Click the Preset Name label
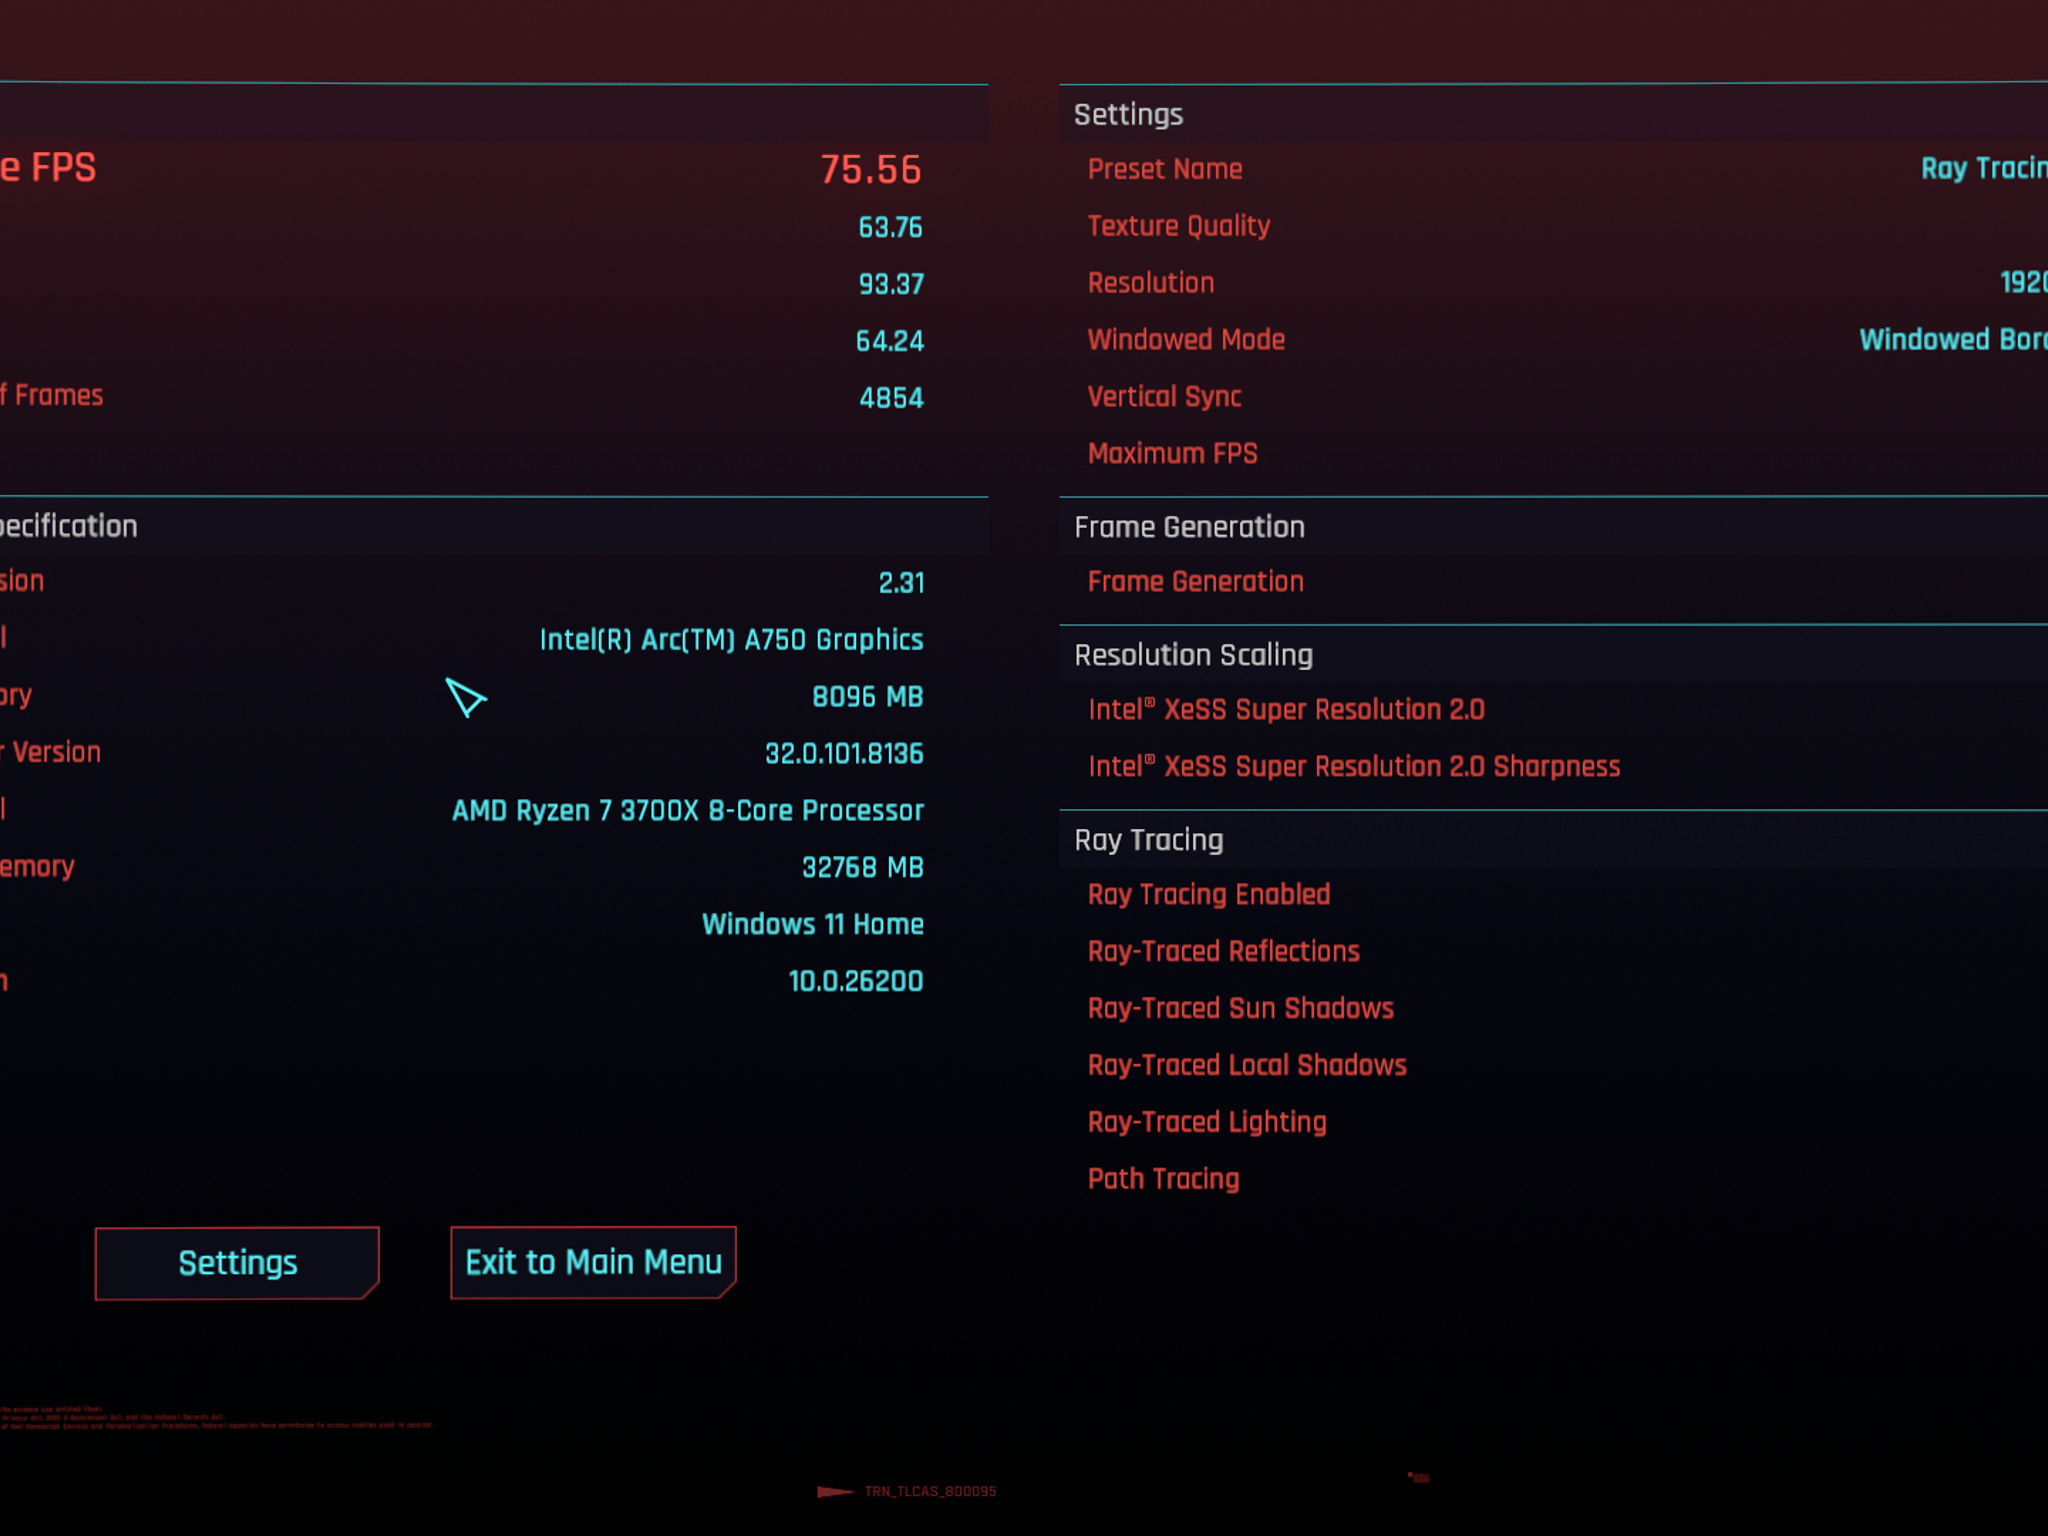 pos(1165,170)
